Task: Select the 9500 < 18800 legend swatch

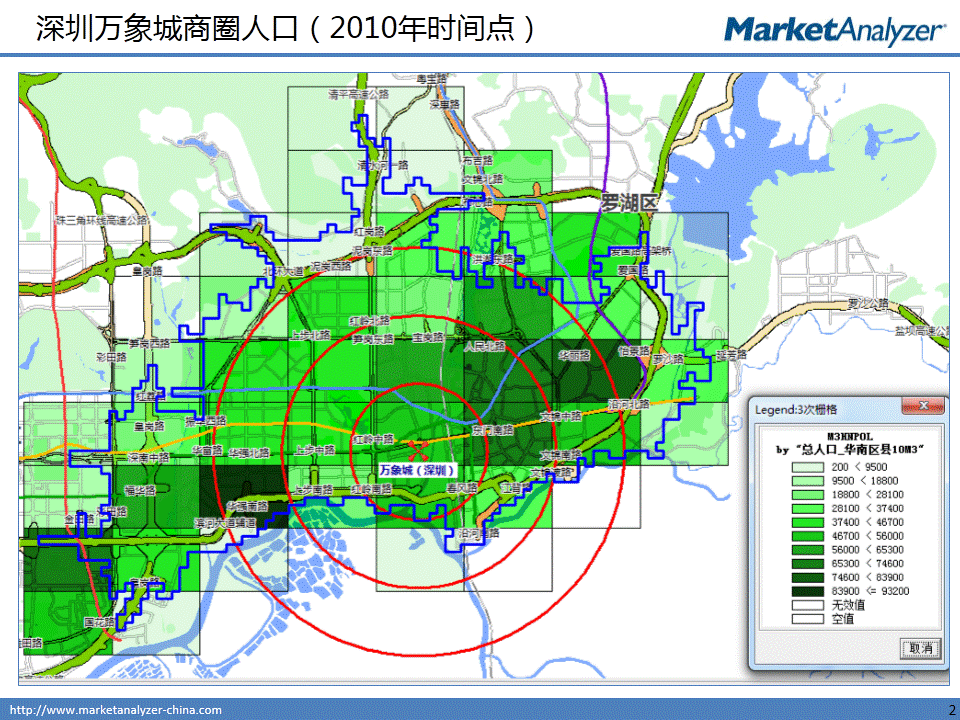Action: [x=810, y=480]
